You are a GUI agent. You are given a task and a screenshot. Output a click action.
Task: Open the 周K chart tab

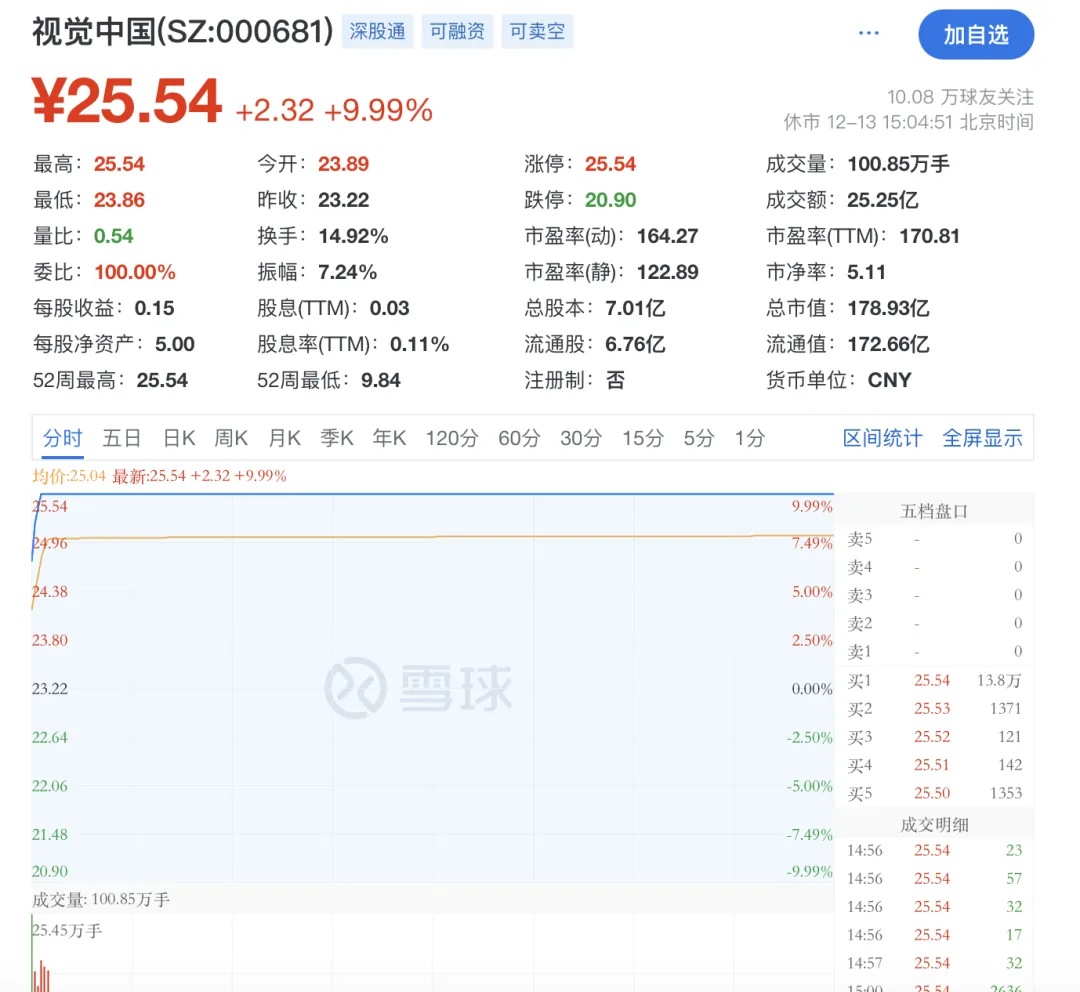coord(231,438)
